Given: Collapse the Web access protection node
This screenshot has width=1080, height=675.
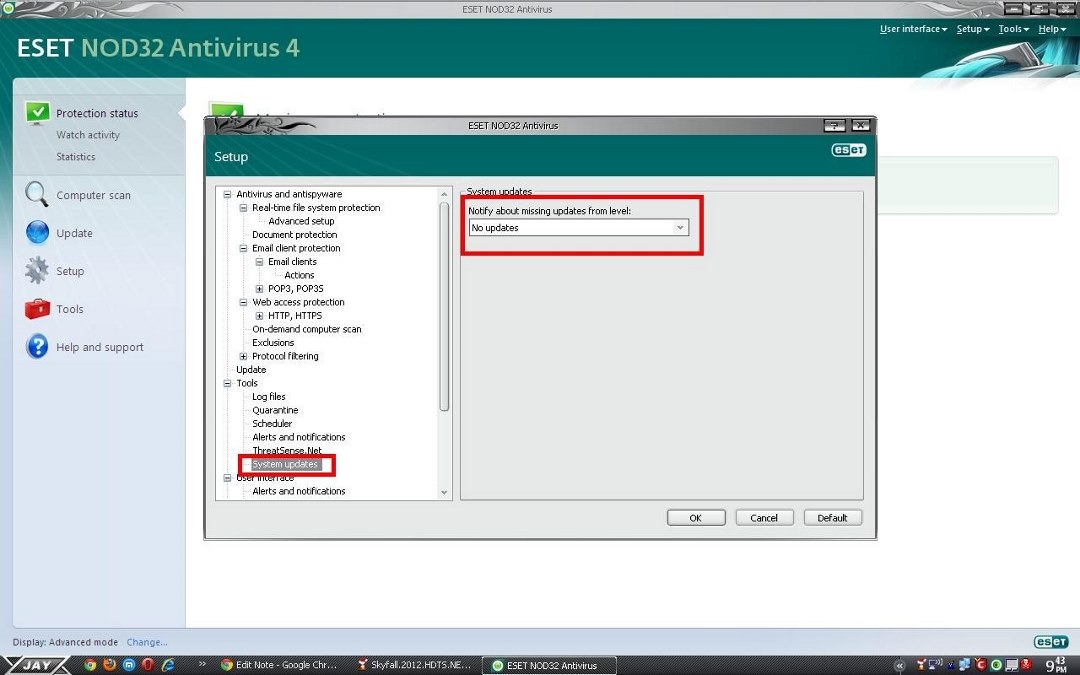Looking at the screenshot, I should (243, 302).
